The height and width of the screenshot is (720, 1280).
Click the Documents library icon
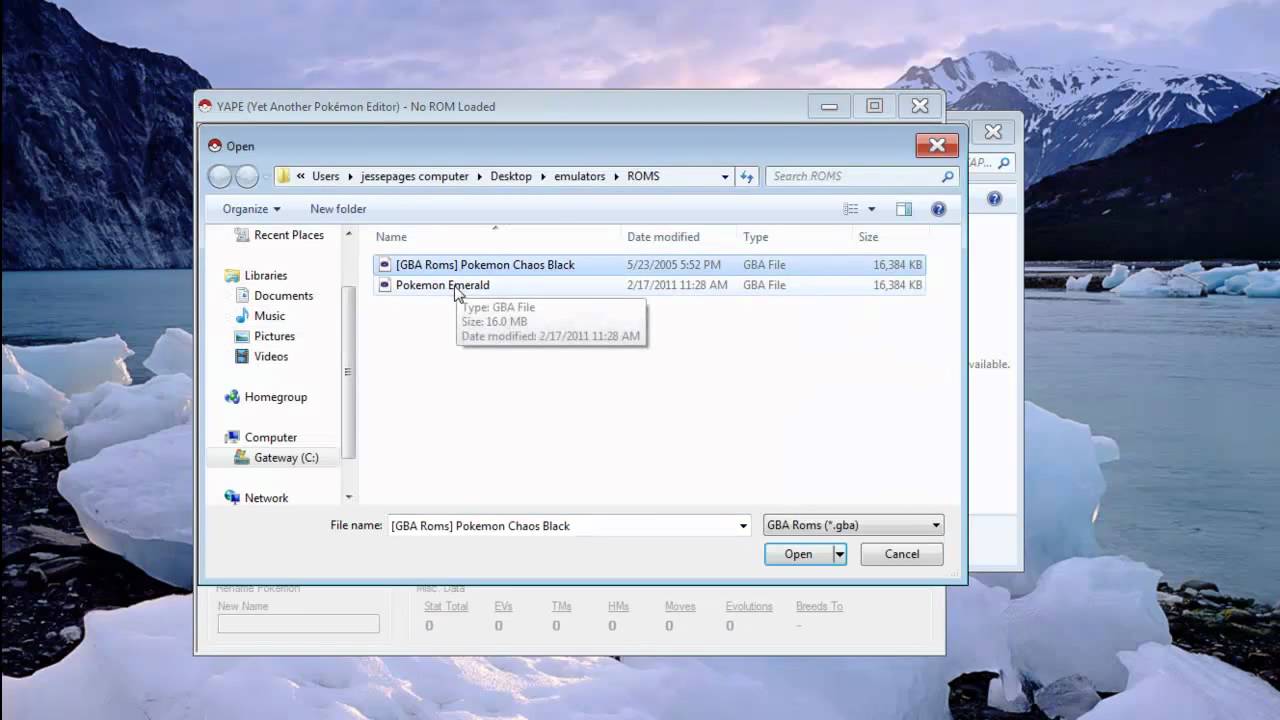tap(242, 296)
